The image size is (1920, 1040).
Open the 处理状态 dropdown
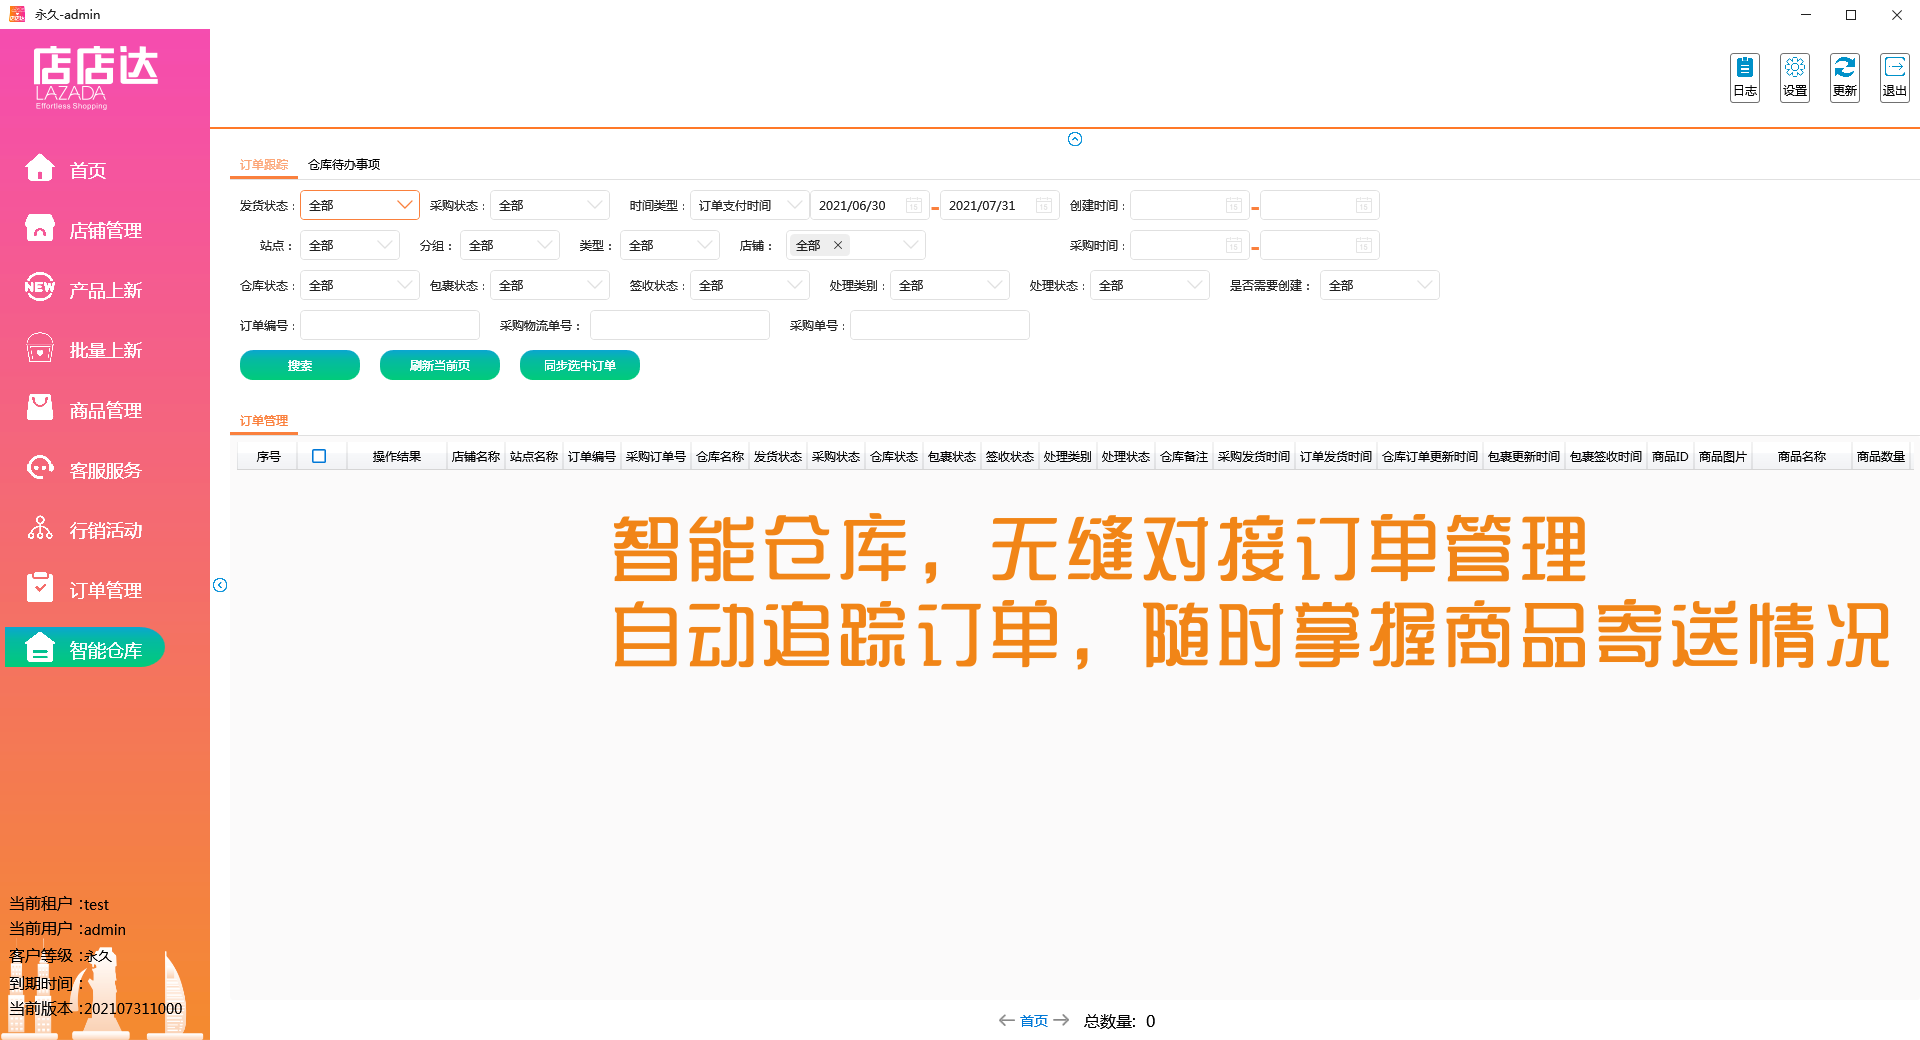[x=1150, y=285]
